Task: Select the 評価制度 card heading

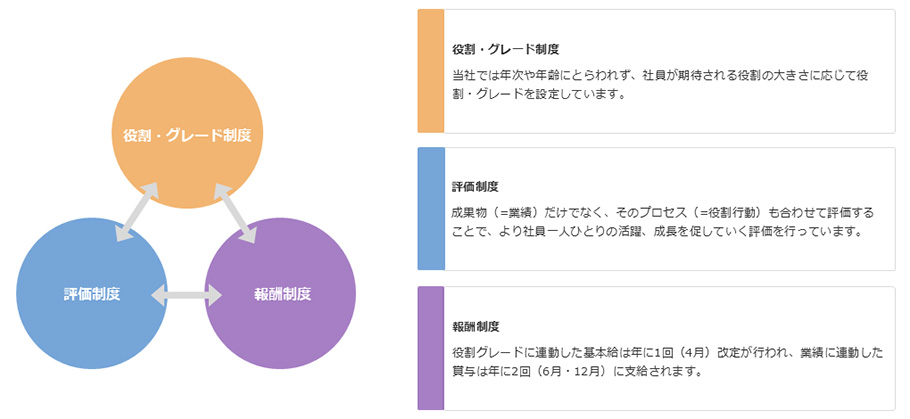Action: click(x=475, y=187)
